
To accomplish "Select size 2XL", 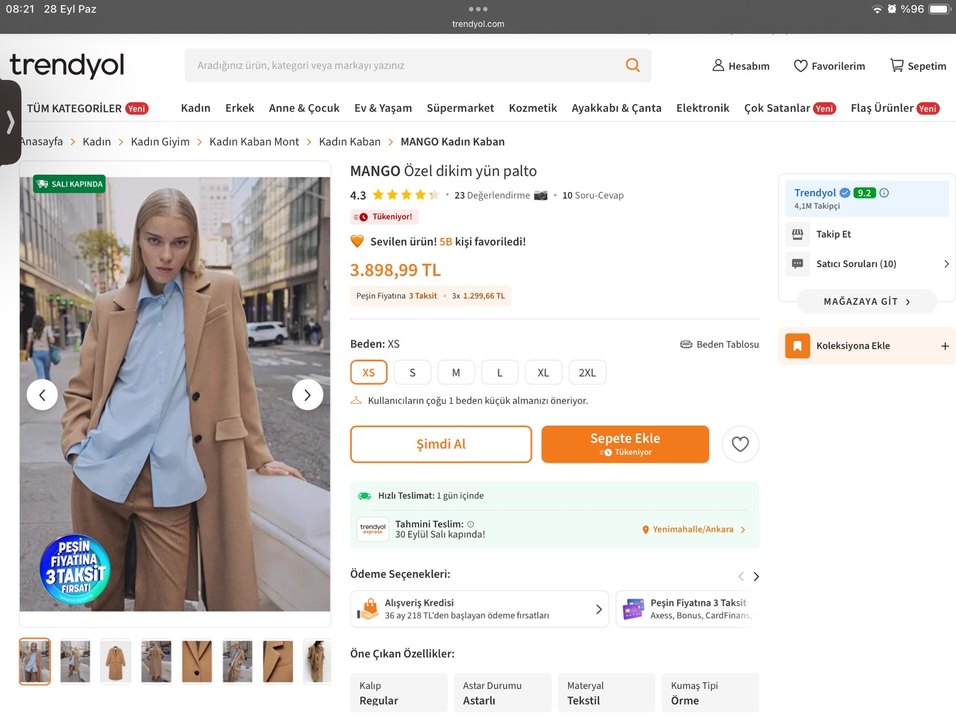I will [587, 372].
